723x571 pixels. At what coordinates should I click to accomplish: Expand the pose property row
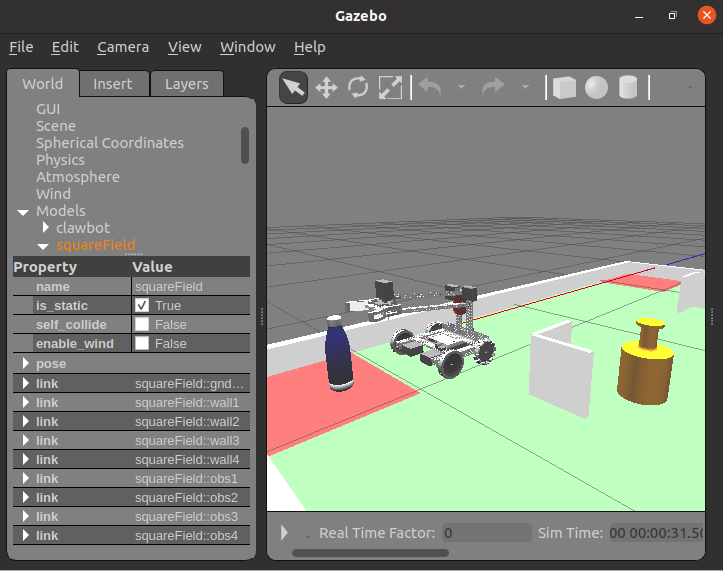(x=26, y=364)
